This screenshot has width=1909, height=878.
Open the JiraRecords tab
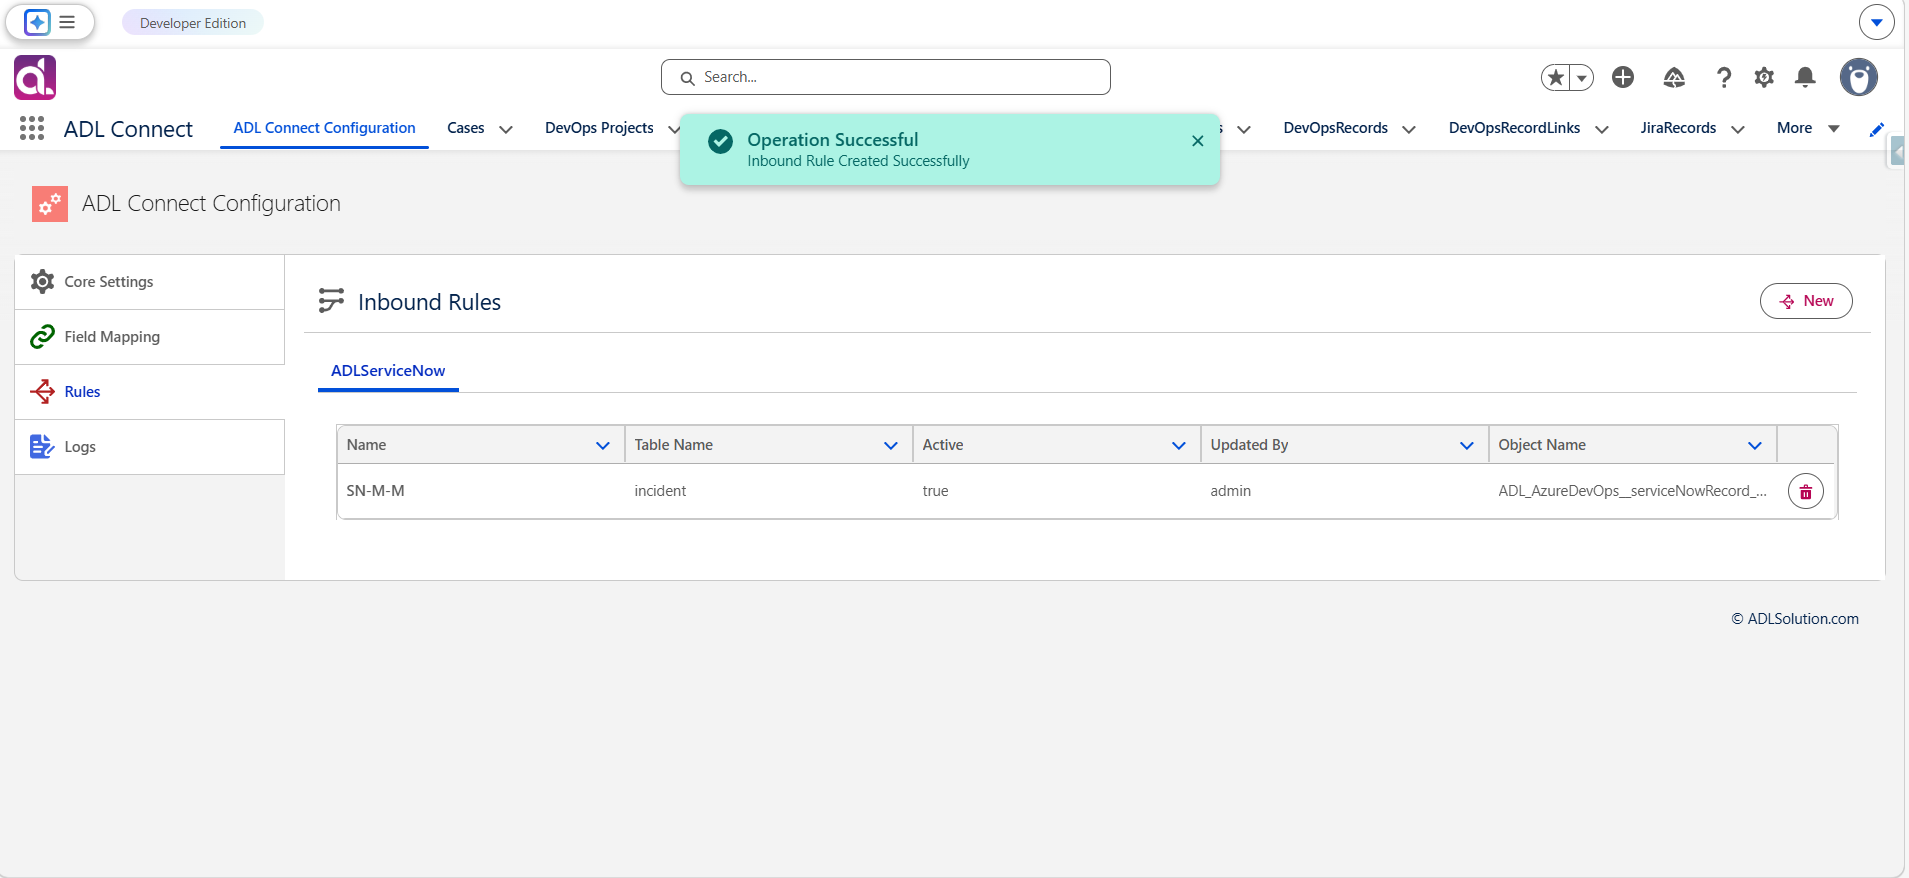point(1678,128)
